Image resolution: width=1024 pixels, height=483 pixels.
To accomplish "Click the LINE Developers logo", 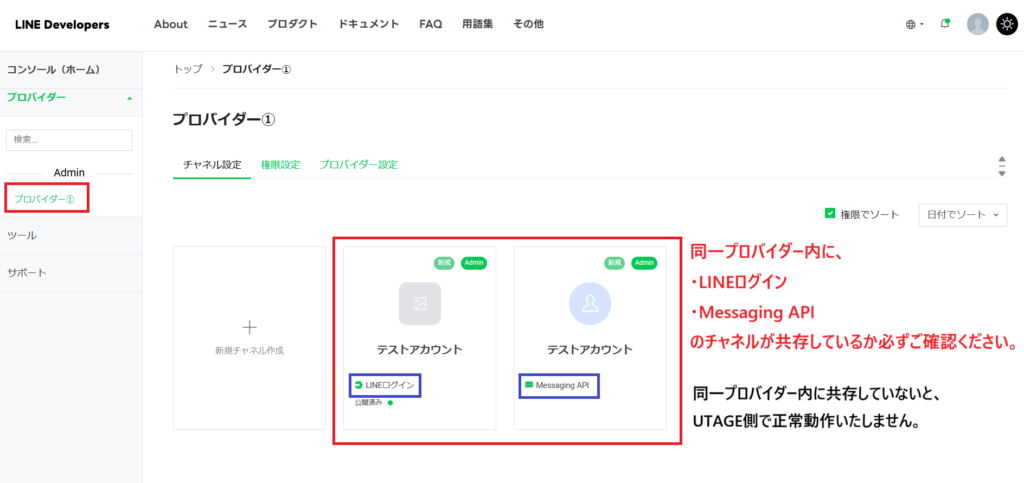I will [x=62, y=24].
